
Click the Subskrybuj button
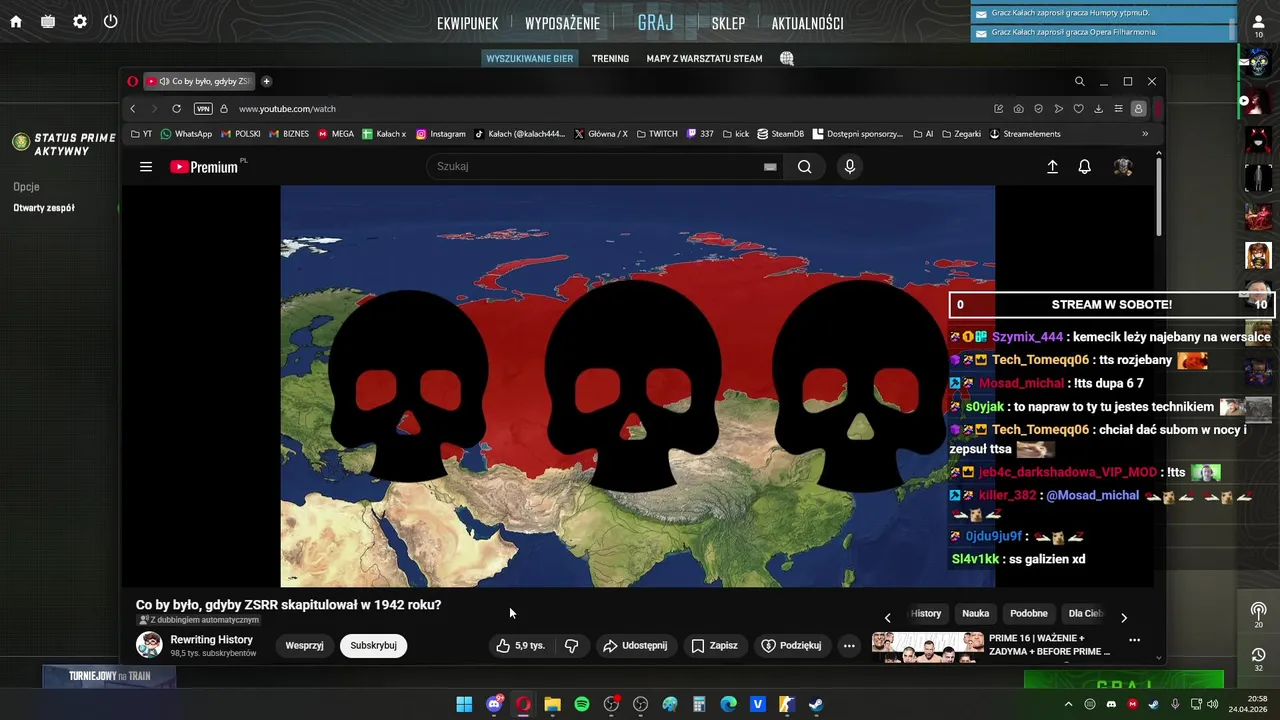(x=373, y=646)
